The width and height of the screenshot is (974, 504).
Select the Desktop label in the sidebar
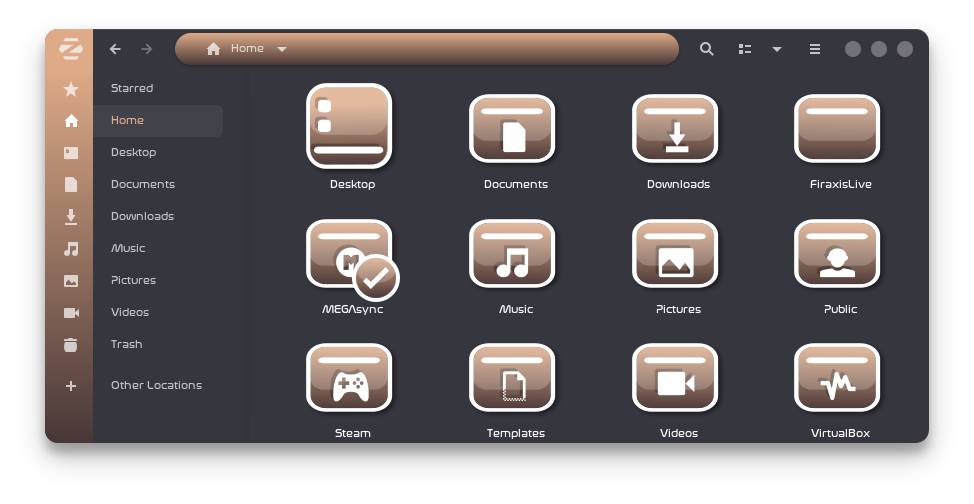pos(134,152)
